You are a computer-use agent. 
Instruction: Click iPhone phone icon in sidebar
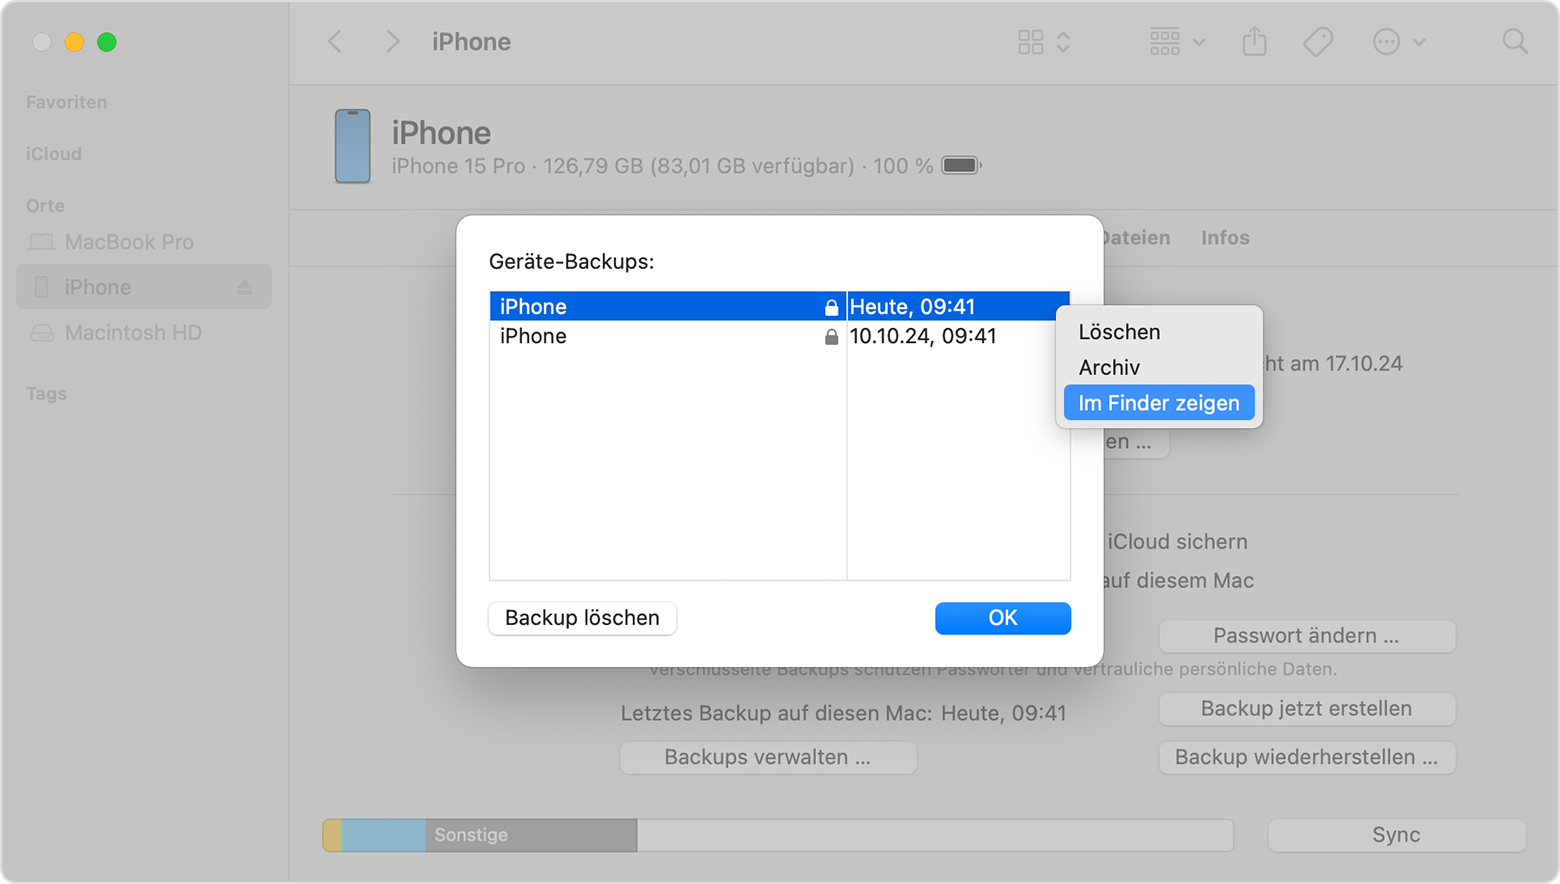click(x=41, y=288)
